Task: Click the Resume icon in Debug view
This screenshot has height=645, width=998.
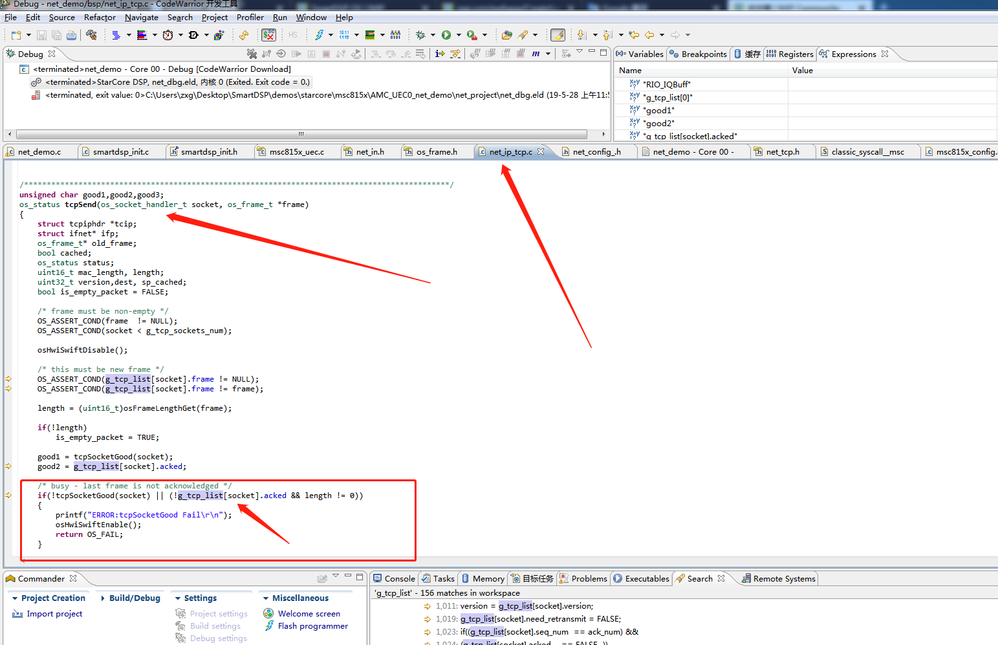Action: [x=296, y=54]
